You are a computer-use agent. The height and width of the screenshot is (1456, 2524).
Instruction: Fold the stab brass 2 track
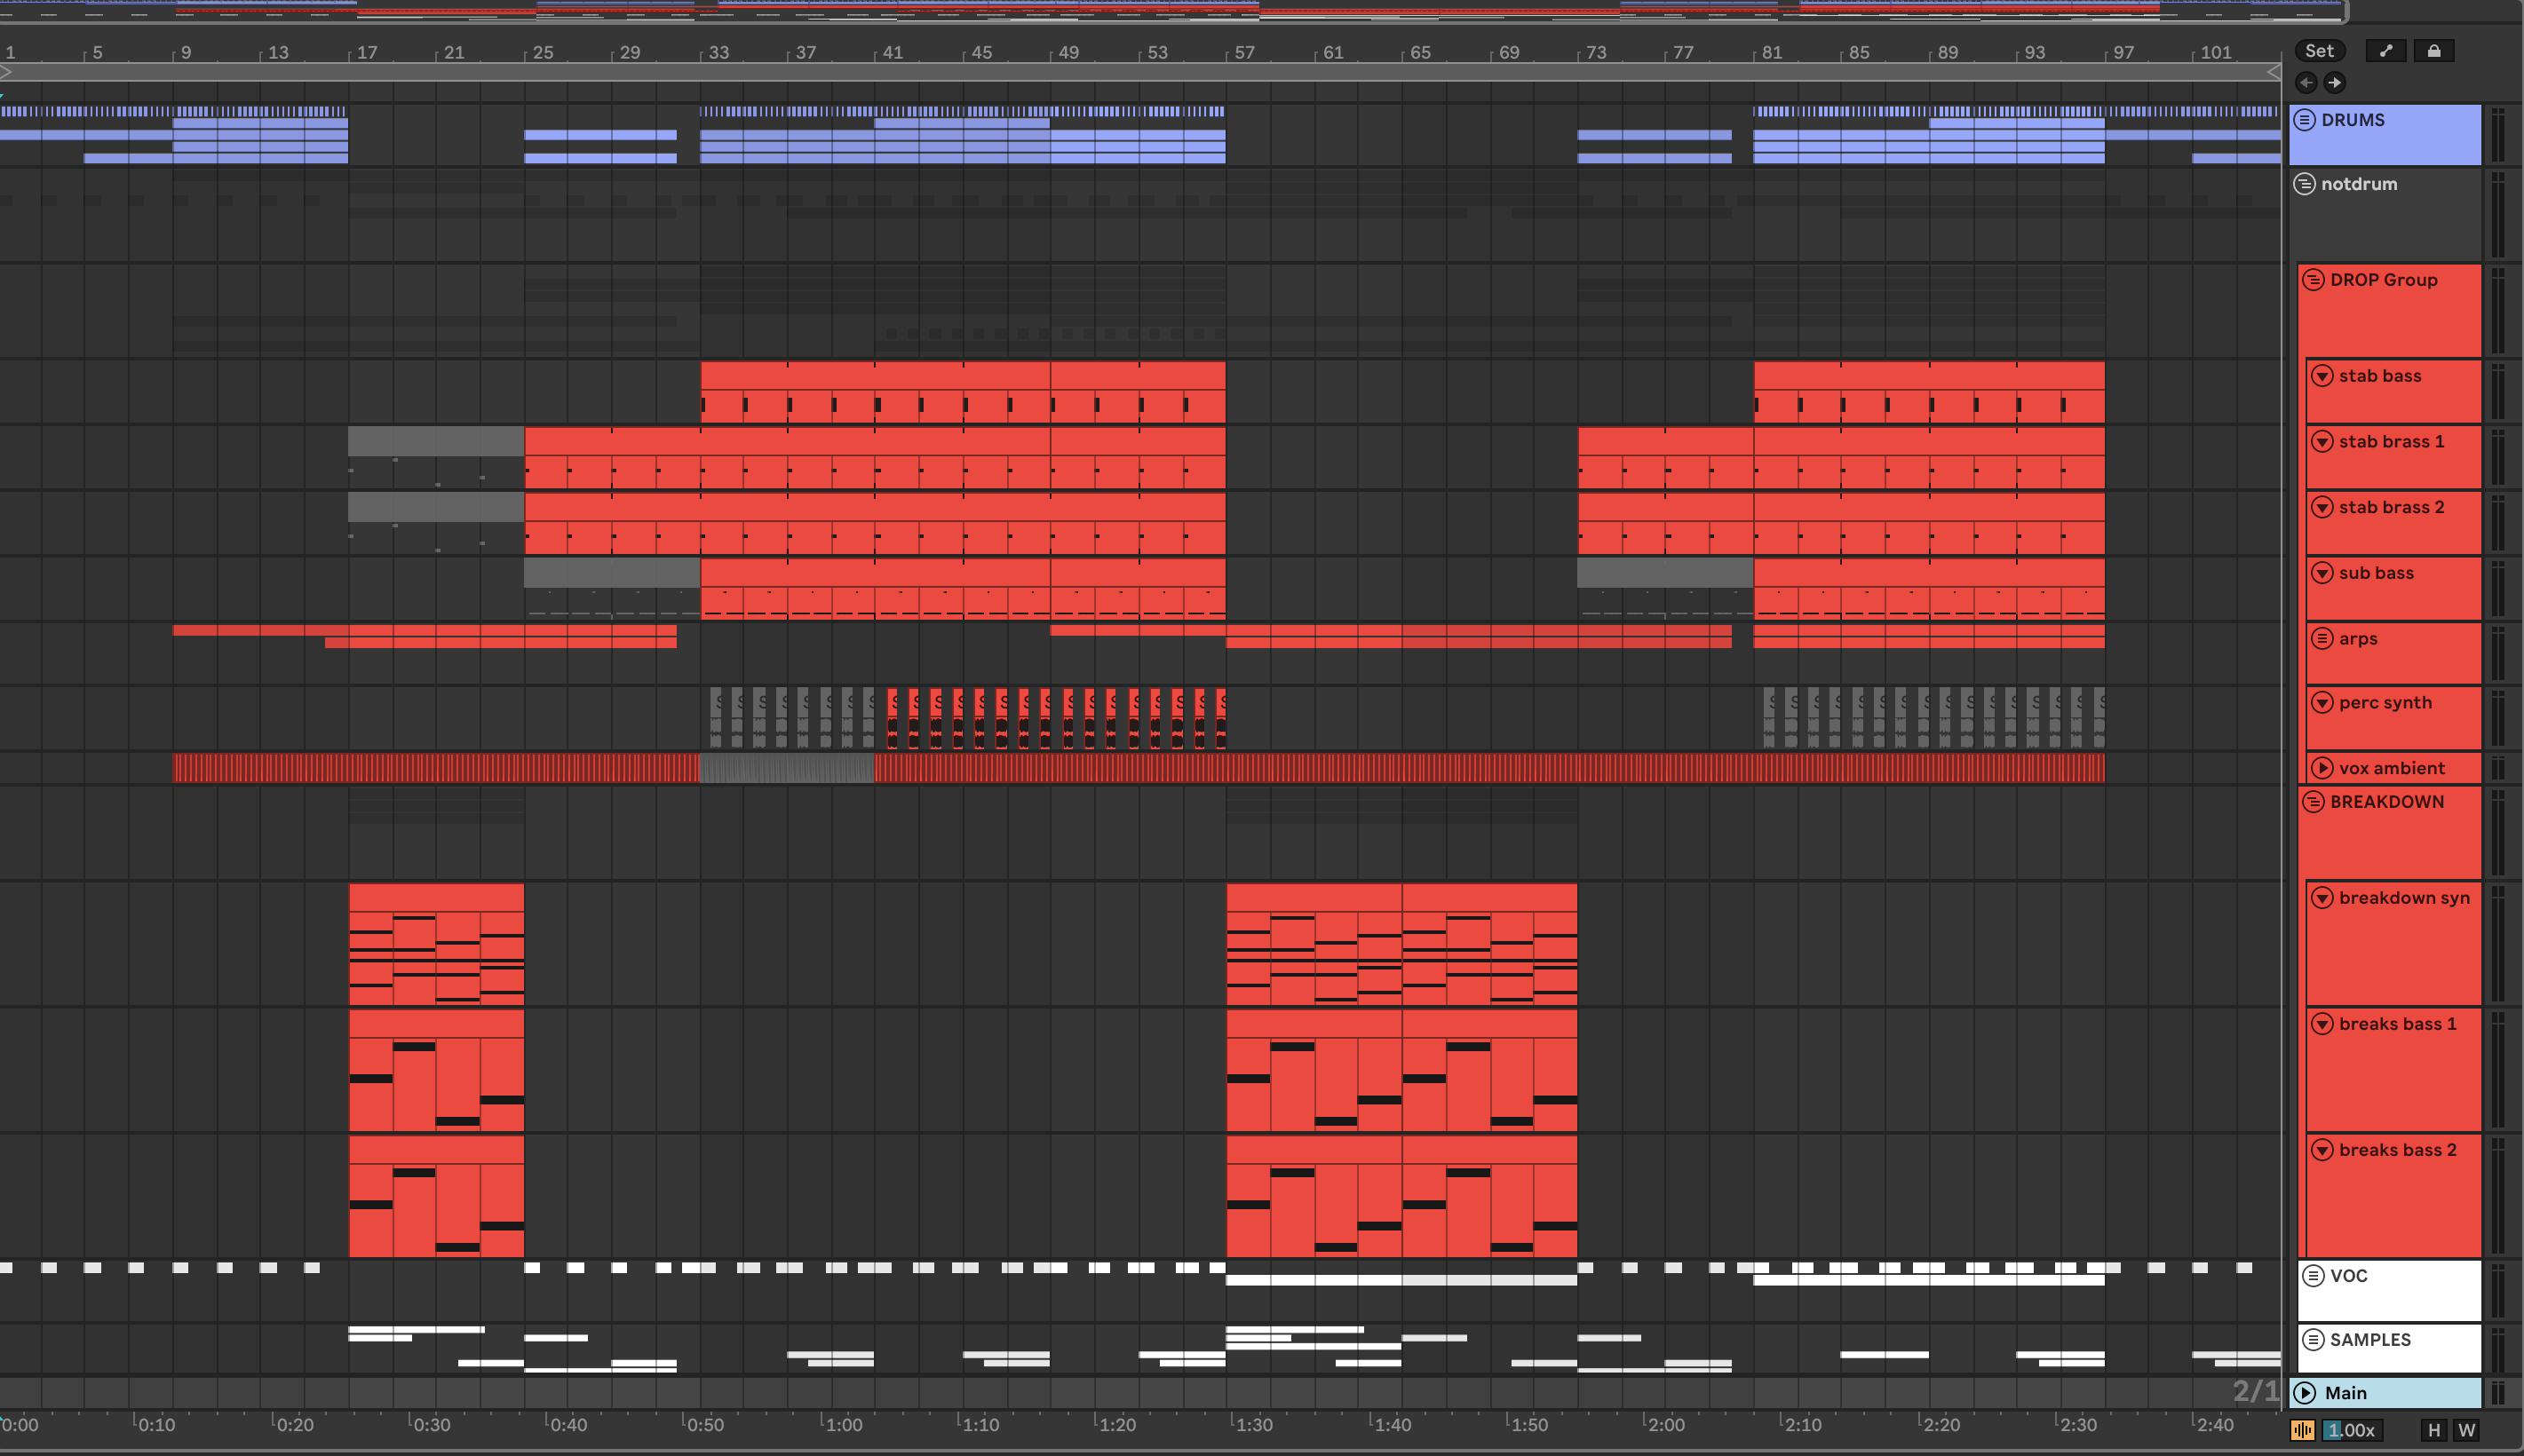coord(2322,508)
